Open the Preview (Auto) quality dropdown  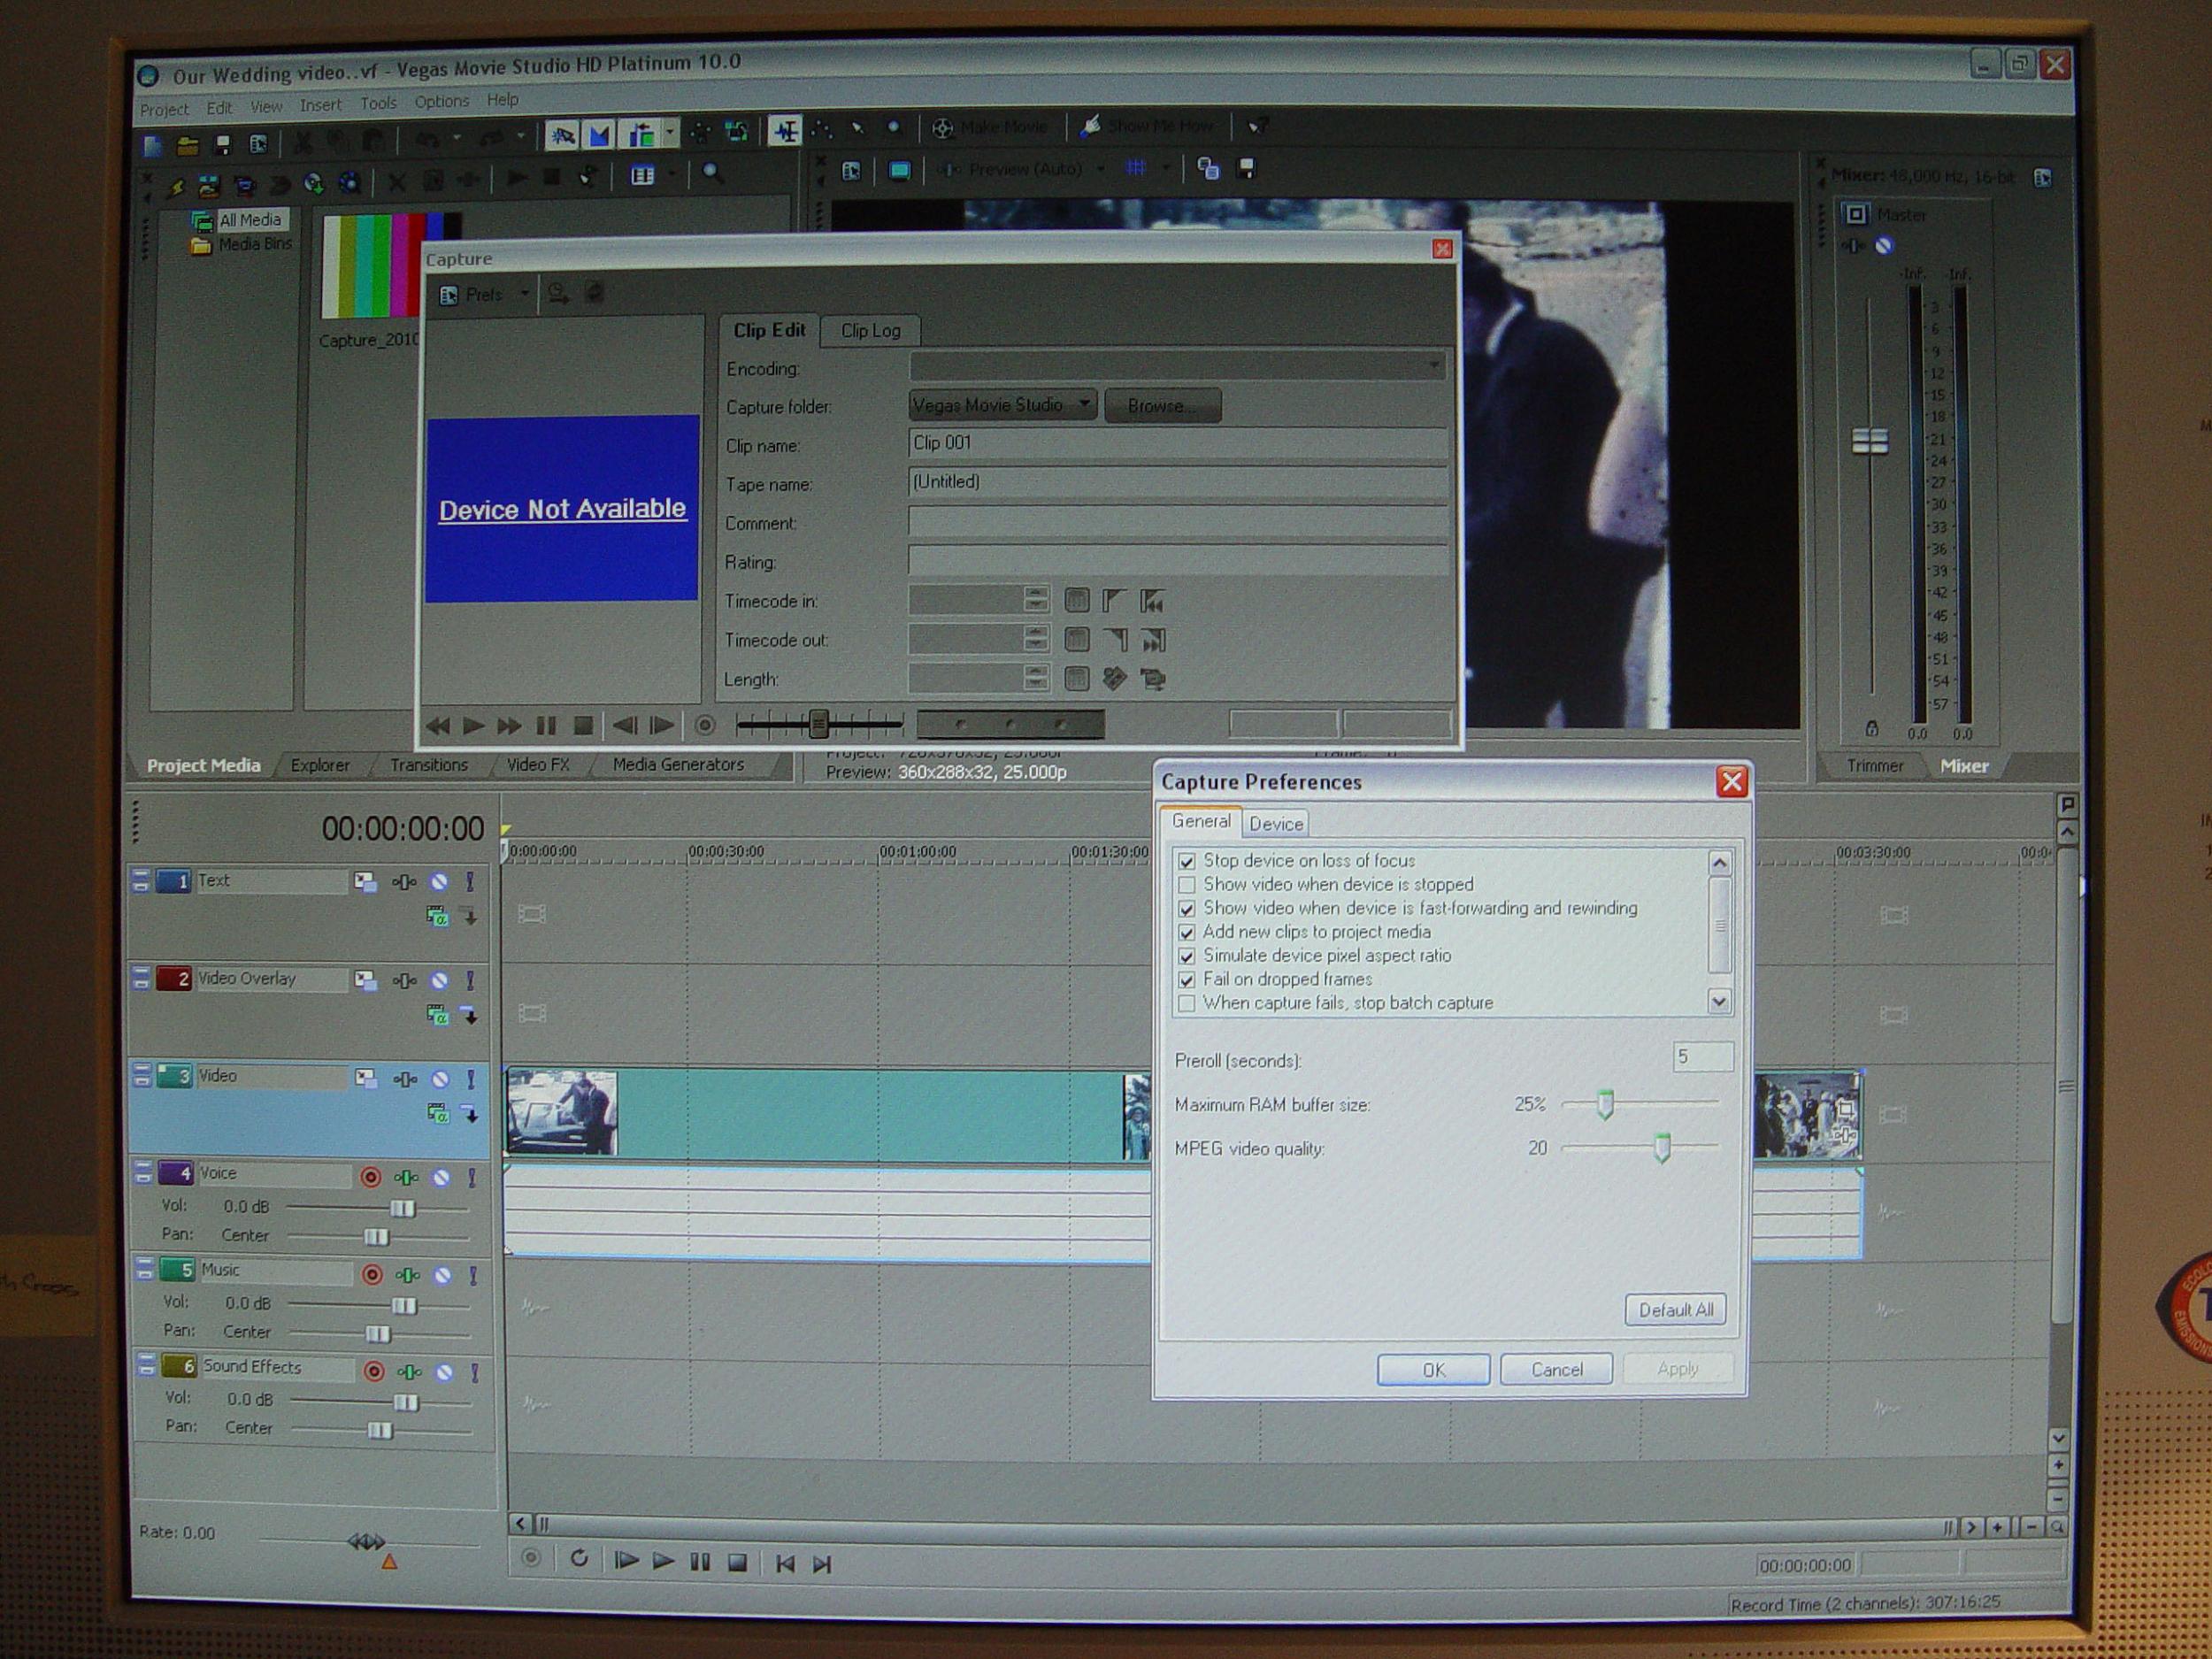(x=1101, y=169)
